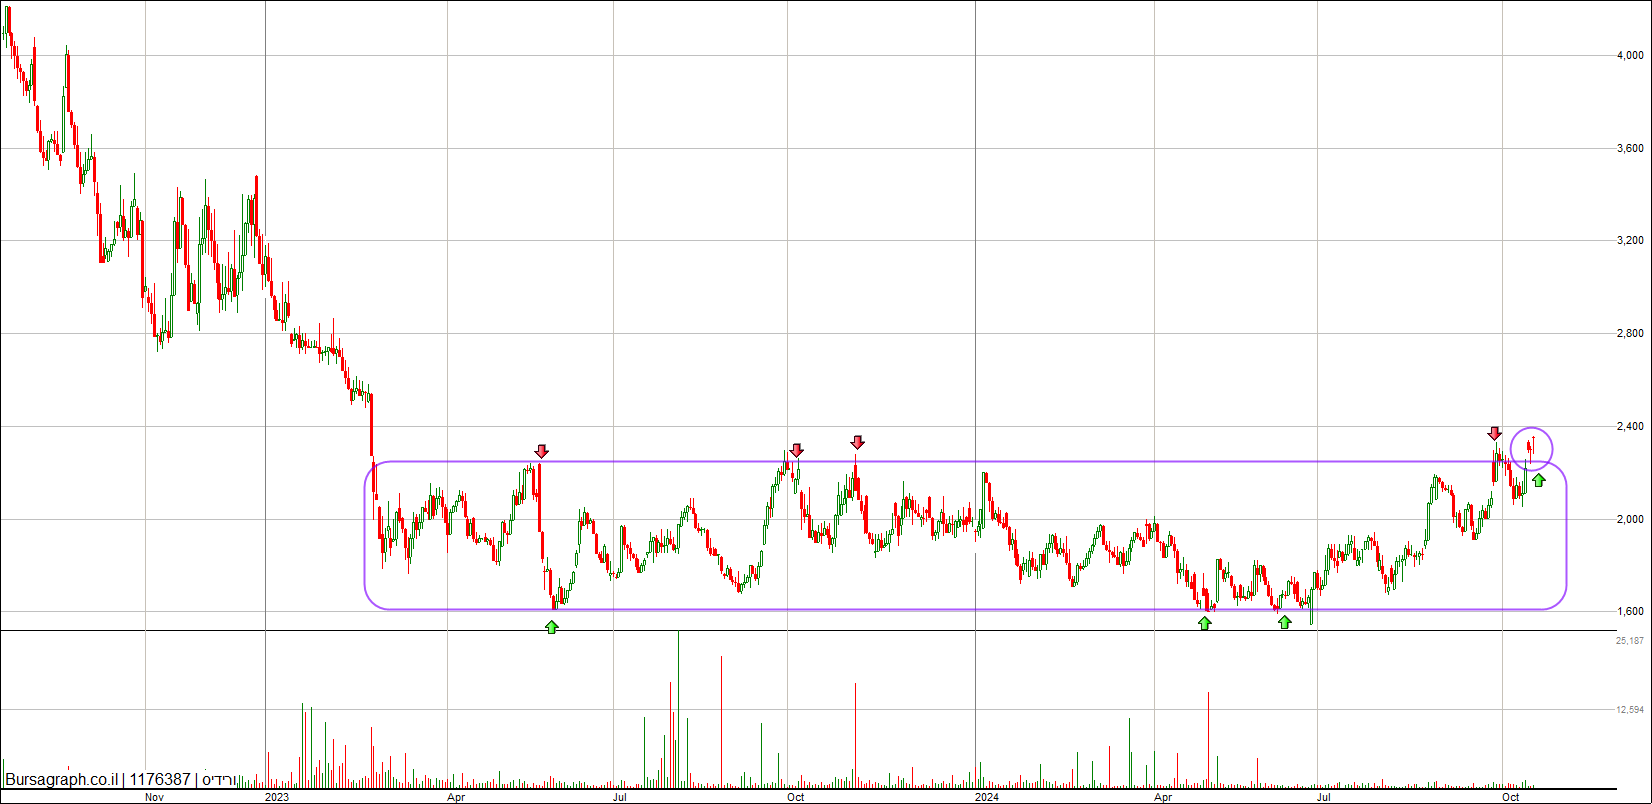This screenshot has width=1652, height=804.
Task: Select the 2,400 price axis label
Action: (1630, 426)
